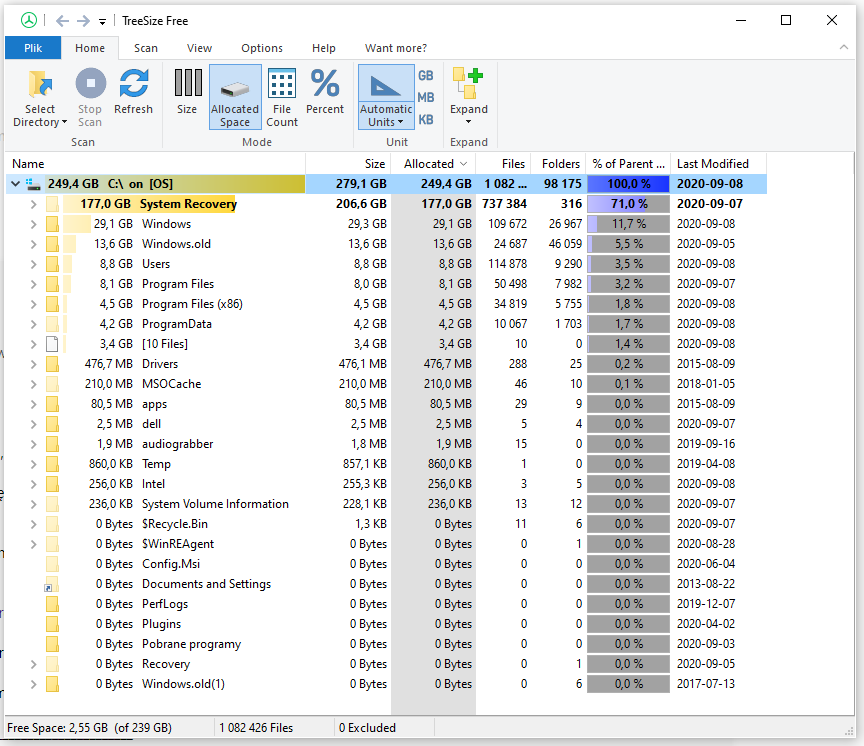This screenshot has width=864, height=746.
Task: Click the file icon beside [10 Files]
Action: 52,344
